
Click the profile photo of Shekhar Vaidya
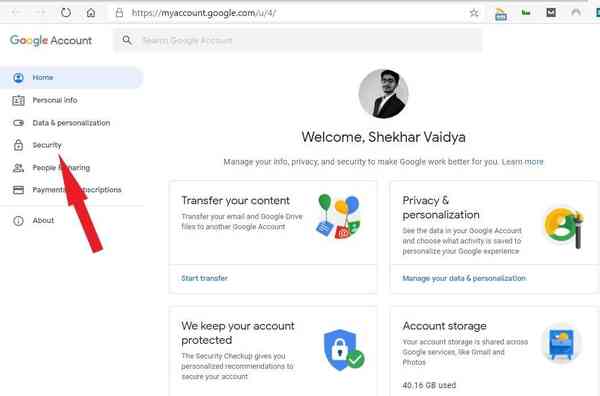tap(383, 94)
